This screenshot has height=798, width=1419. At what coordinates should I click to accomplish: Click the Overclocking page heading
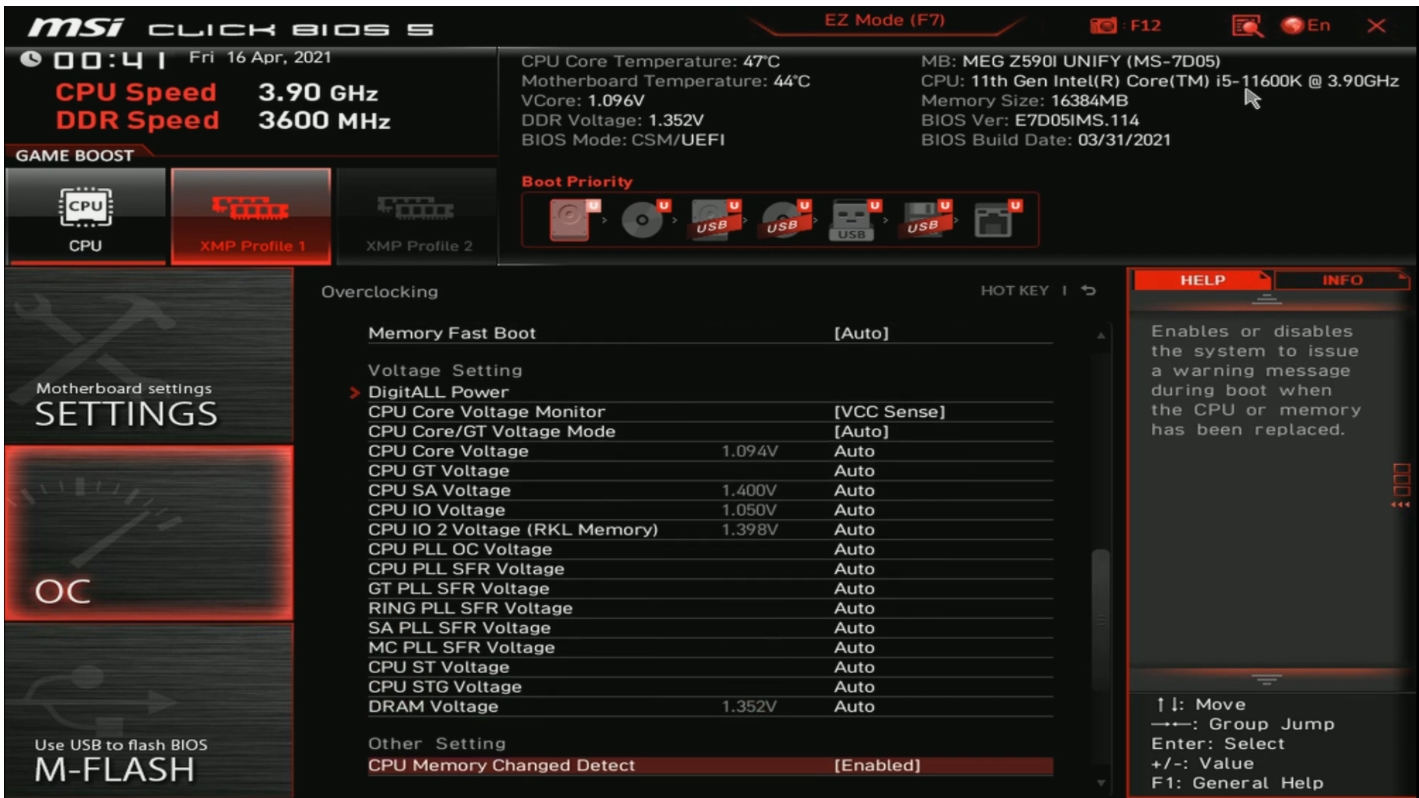[x=379, y=292]
